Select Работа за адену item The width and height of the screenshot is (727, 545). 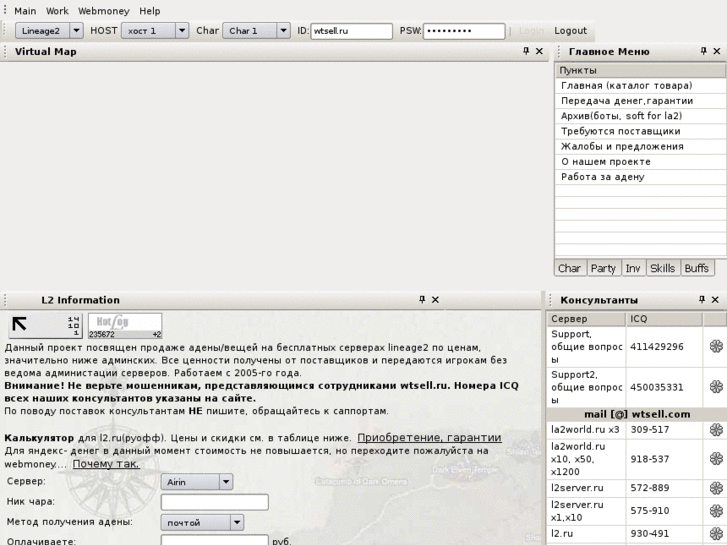pos(640,177)
